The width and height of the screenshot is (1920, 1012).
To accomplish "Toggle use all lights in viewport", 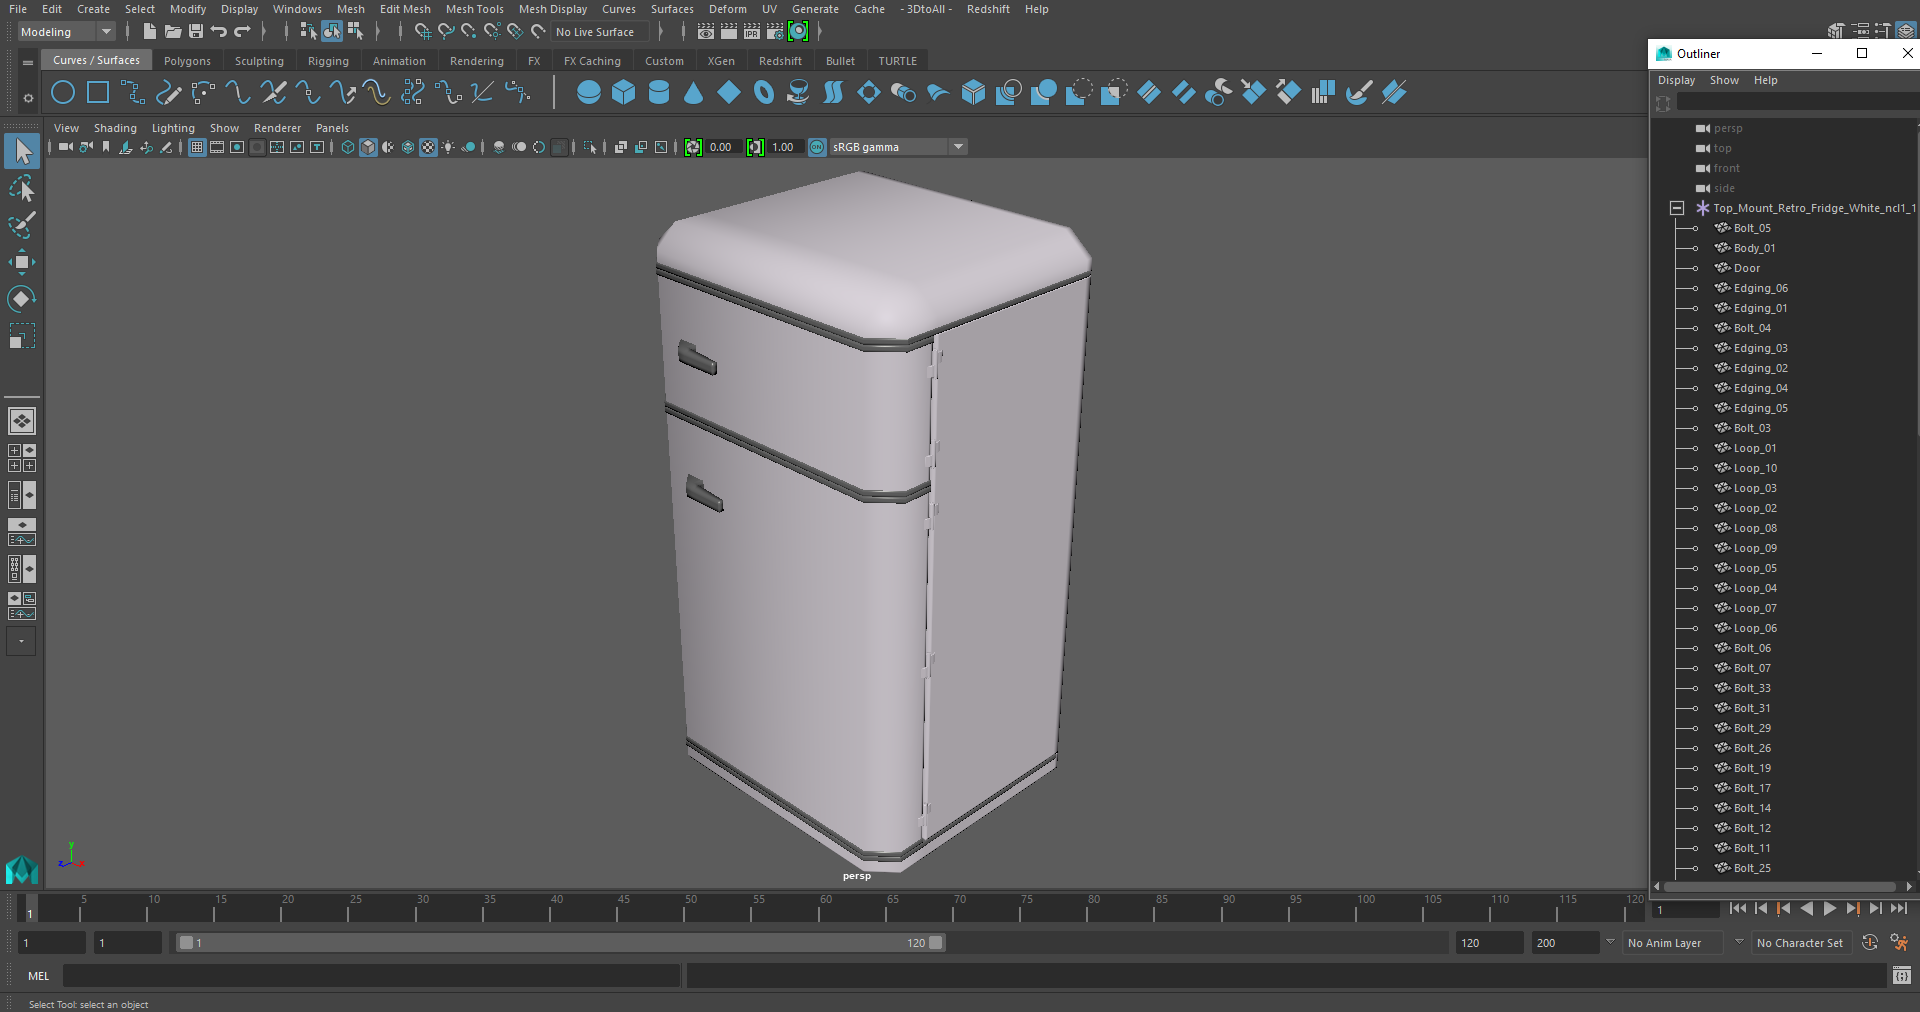I will (448, 147).
